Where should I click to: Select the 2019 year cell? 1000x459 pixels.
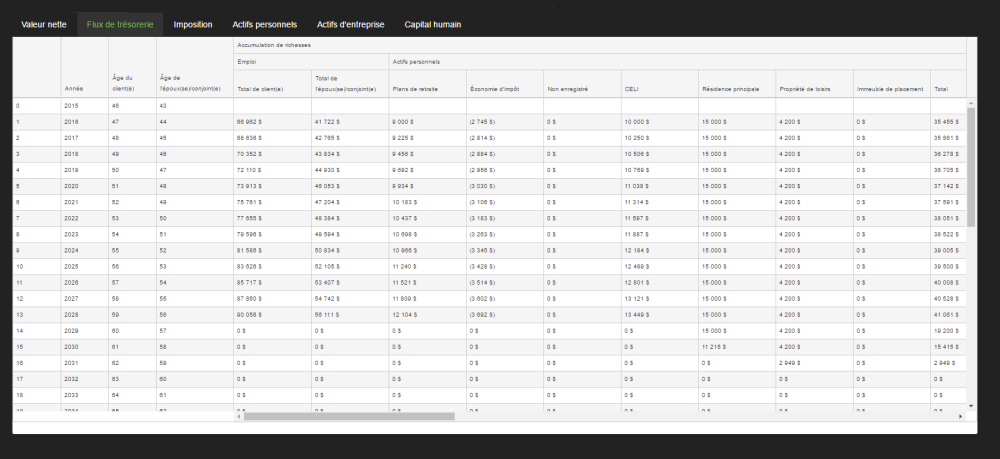[x=85, y=170]
